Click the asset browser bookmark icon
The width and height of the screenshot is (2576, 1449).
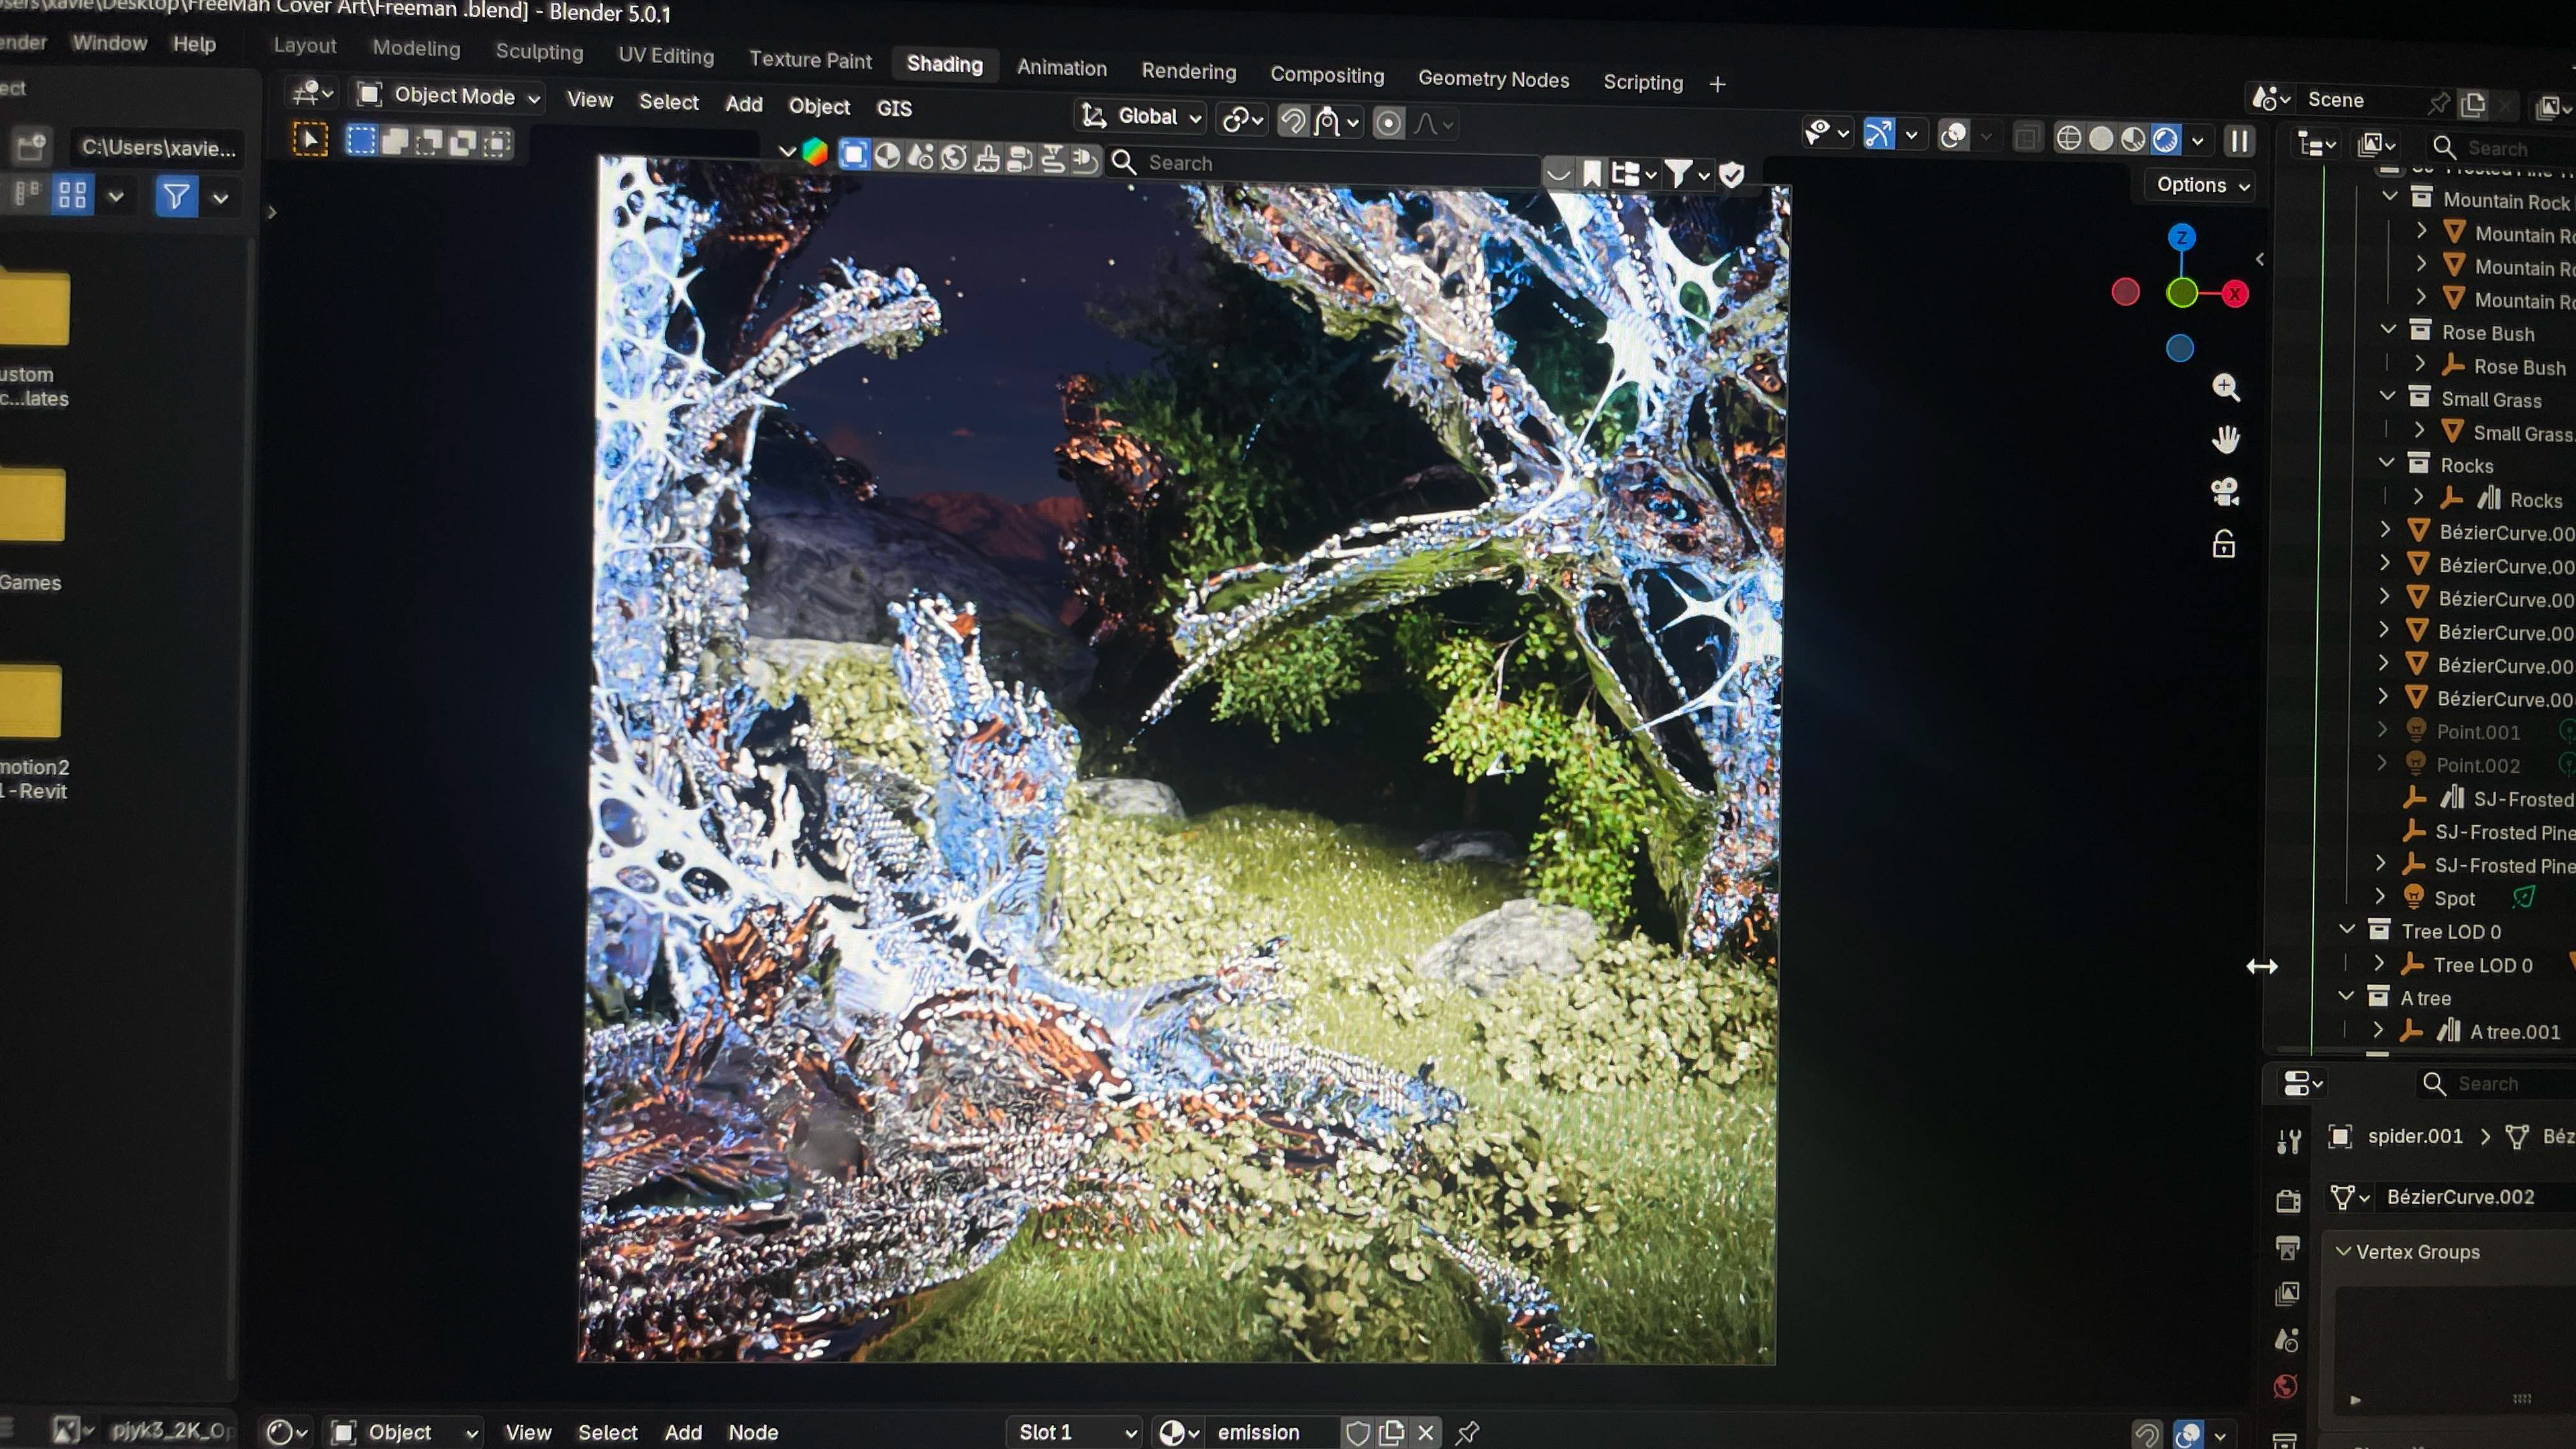click(x=1592, y=175)
